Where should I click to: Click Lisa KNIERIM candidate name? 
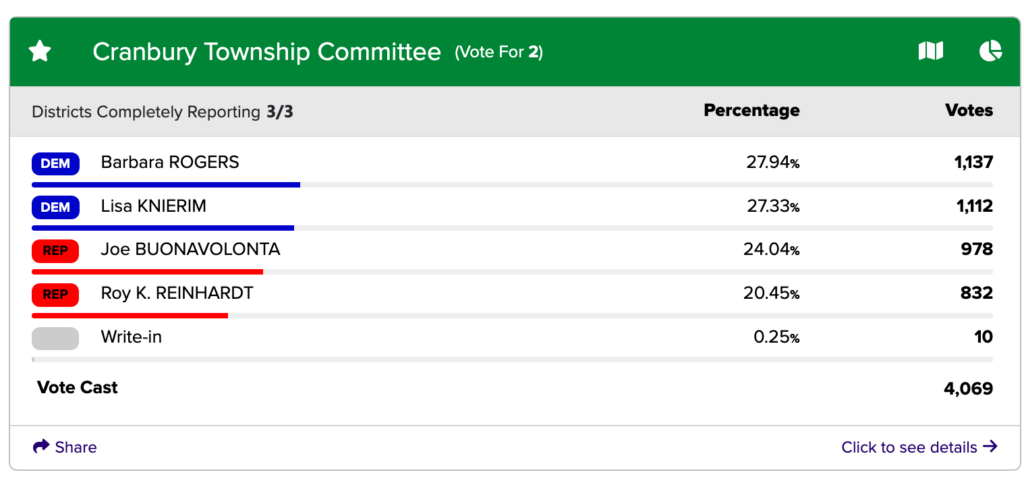pos(153,206)
